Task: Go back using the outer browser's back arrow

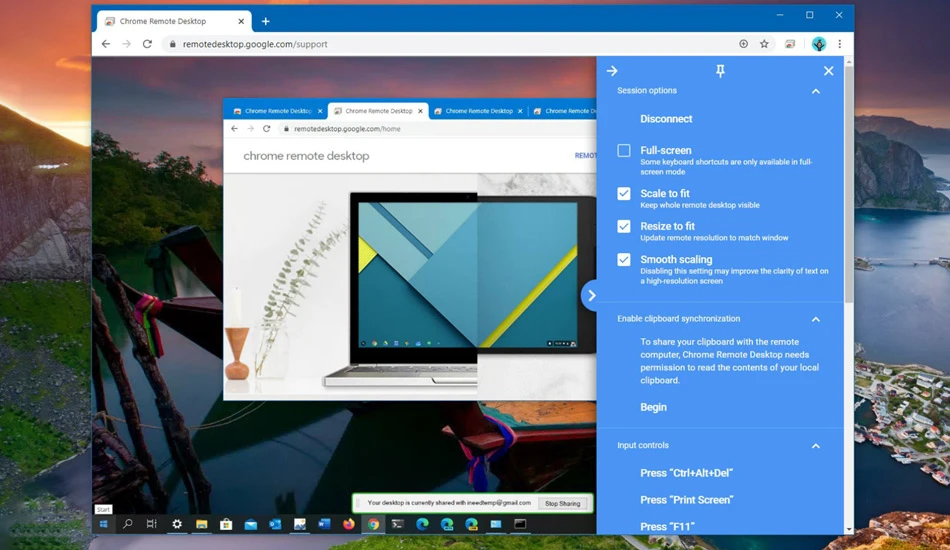Action: point(106,44)
